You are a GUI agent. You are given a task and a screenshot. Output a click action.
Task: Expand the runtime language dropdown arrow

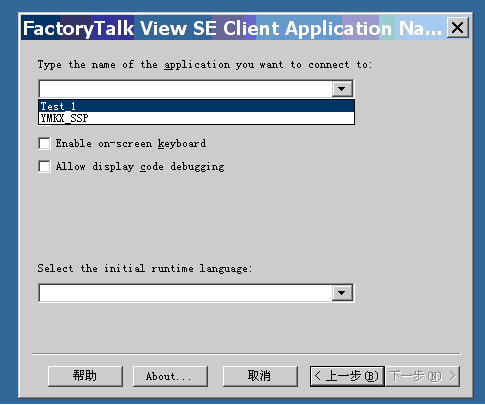click(x=342, y=293)
